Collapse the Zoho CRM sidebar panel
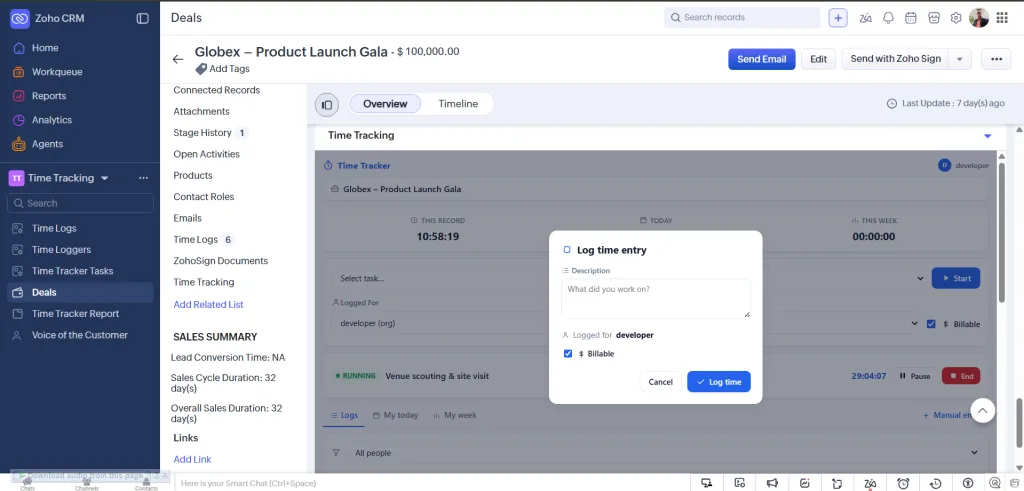Image resolution: width=1024 pixels, height=491 pixels. click(142, 18)
